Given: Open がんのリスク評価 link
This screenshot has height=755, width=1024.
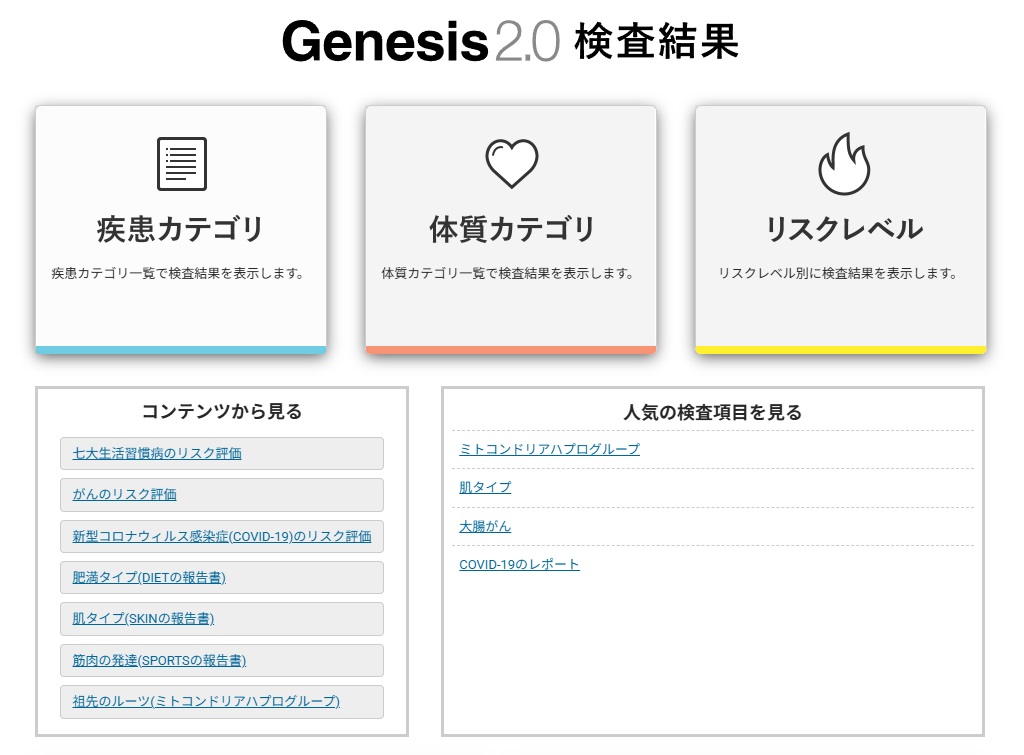Looking at the screenshot, I should point(125,494).
